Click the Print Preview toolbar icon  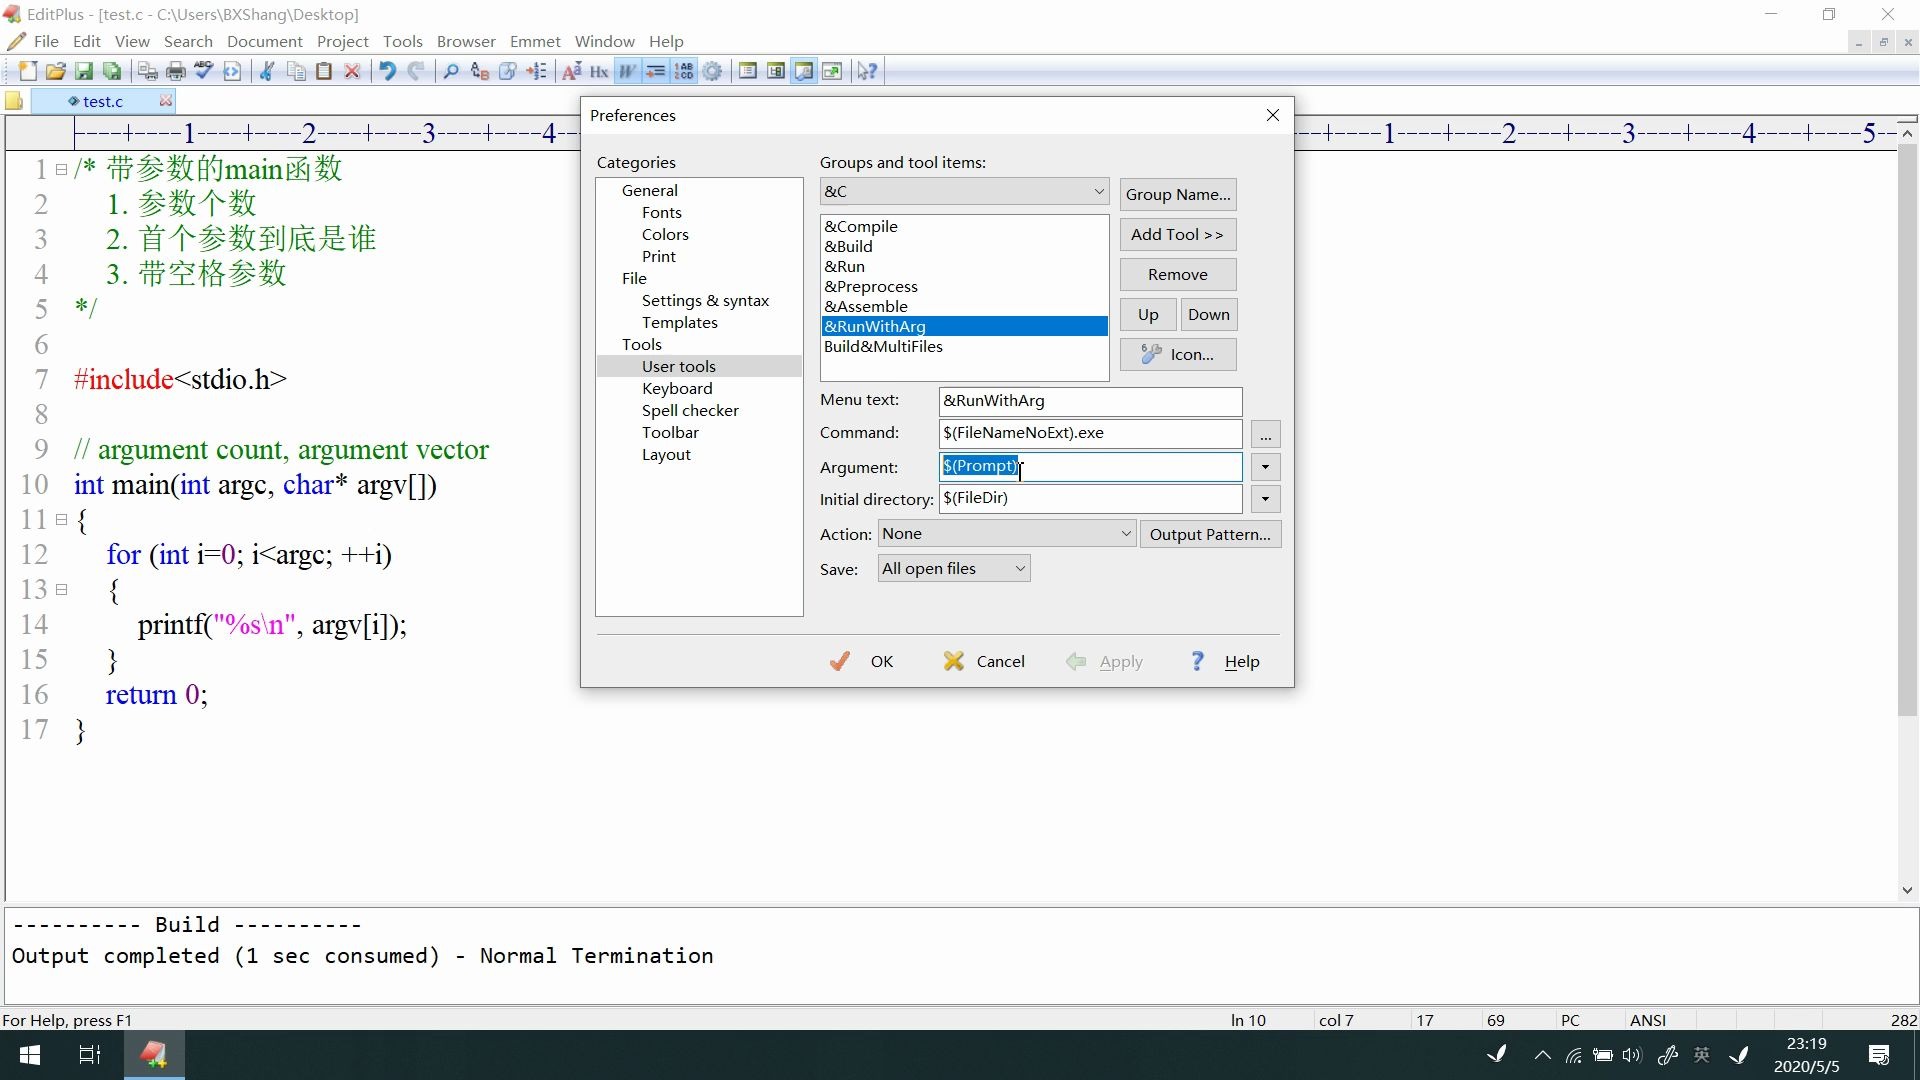[x=148, y=71]
